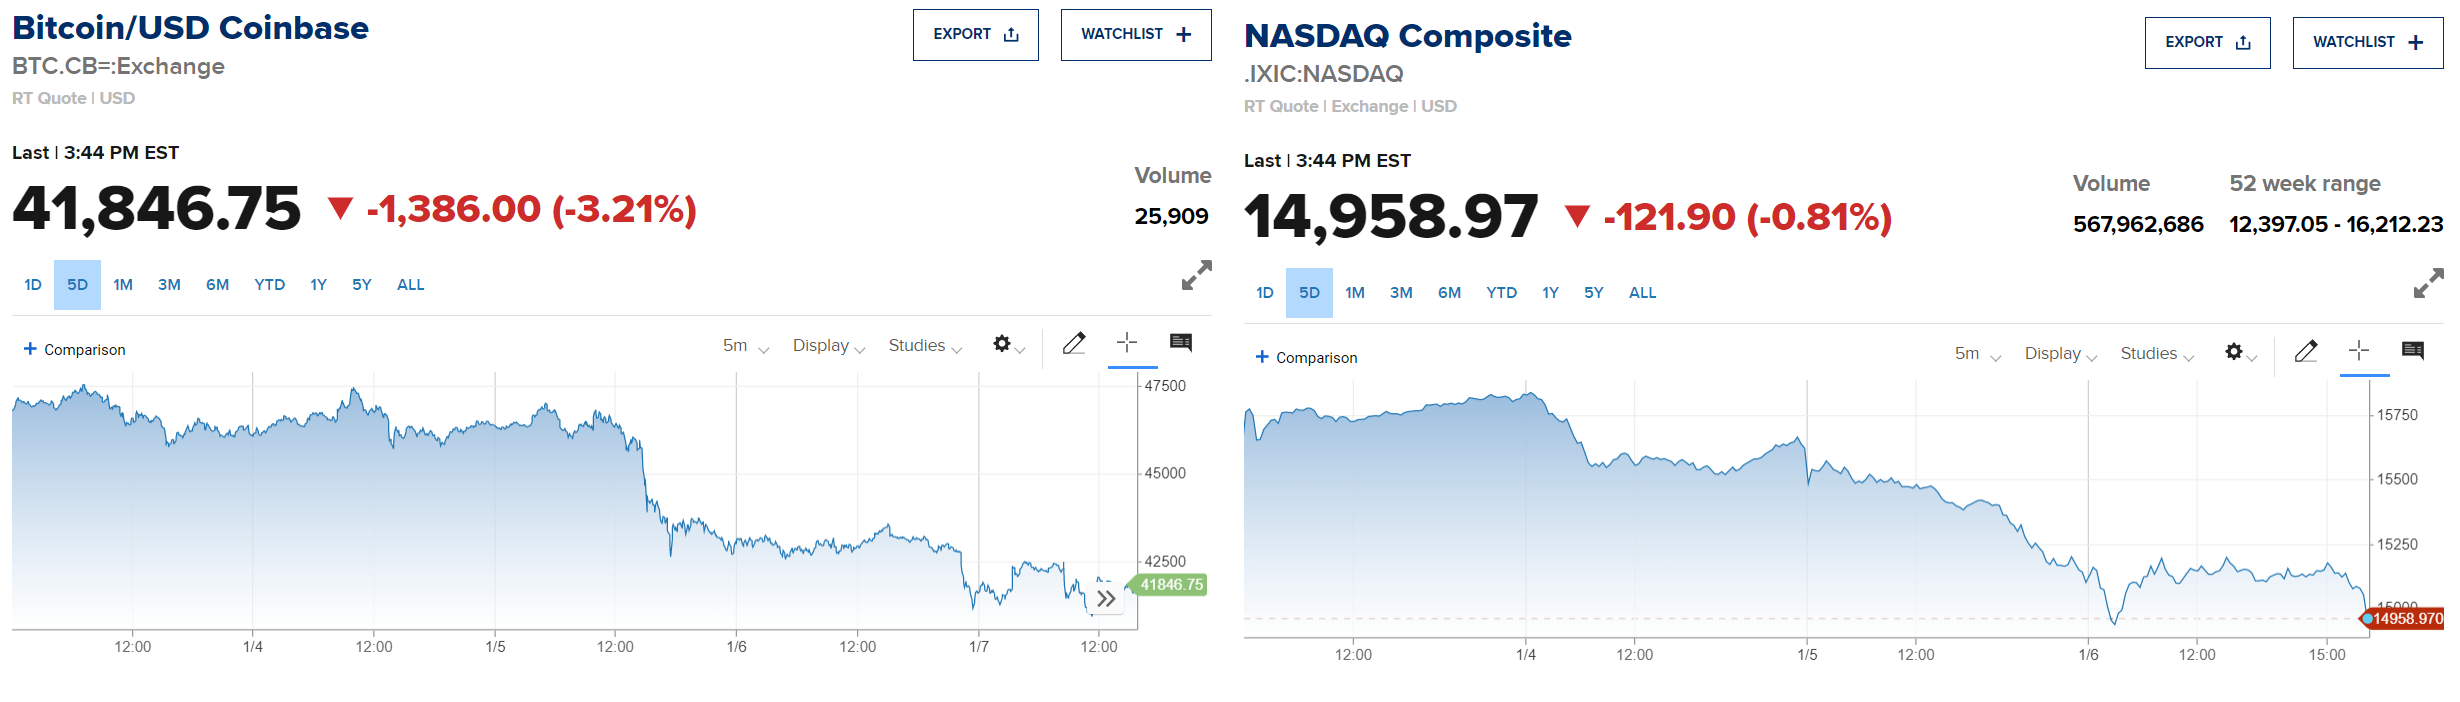Toggle crosshair tool on NASDAQ chart
Image resolution: width=2460 pixels, height=702 pixels.
click(2359, 351)
